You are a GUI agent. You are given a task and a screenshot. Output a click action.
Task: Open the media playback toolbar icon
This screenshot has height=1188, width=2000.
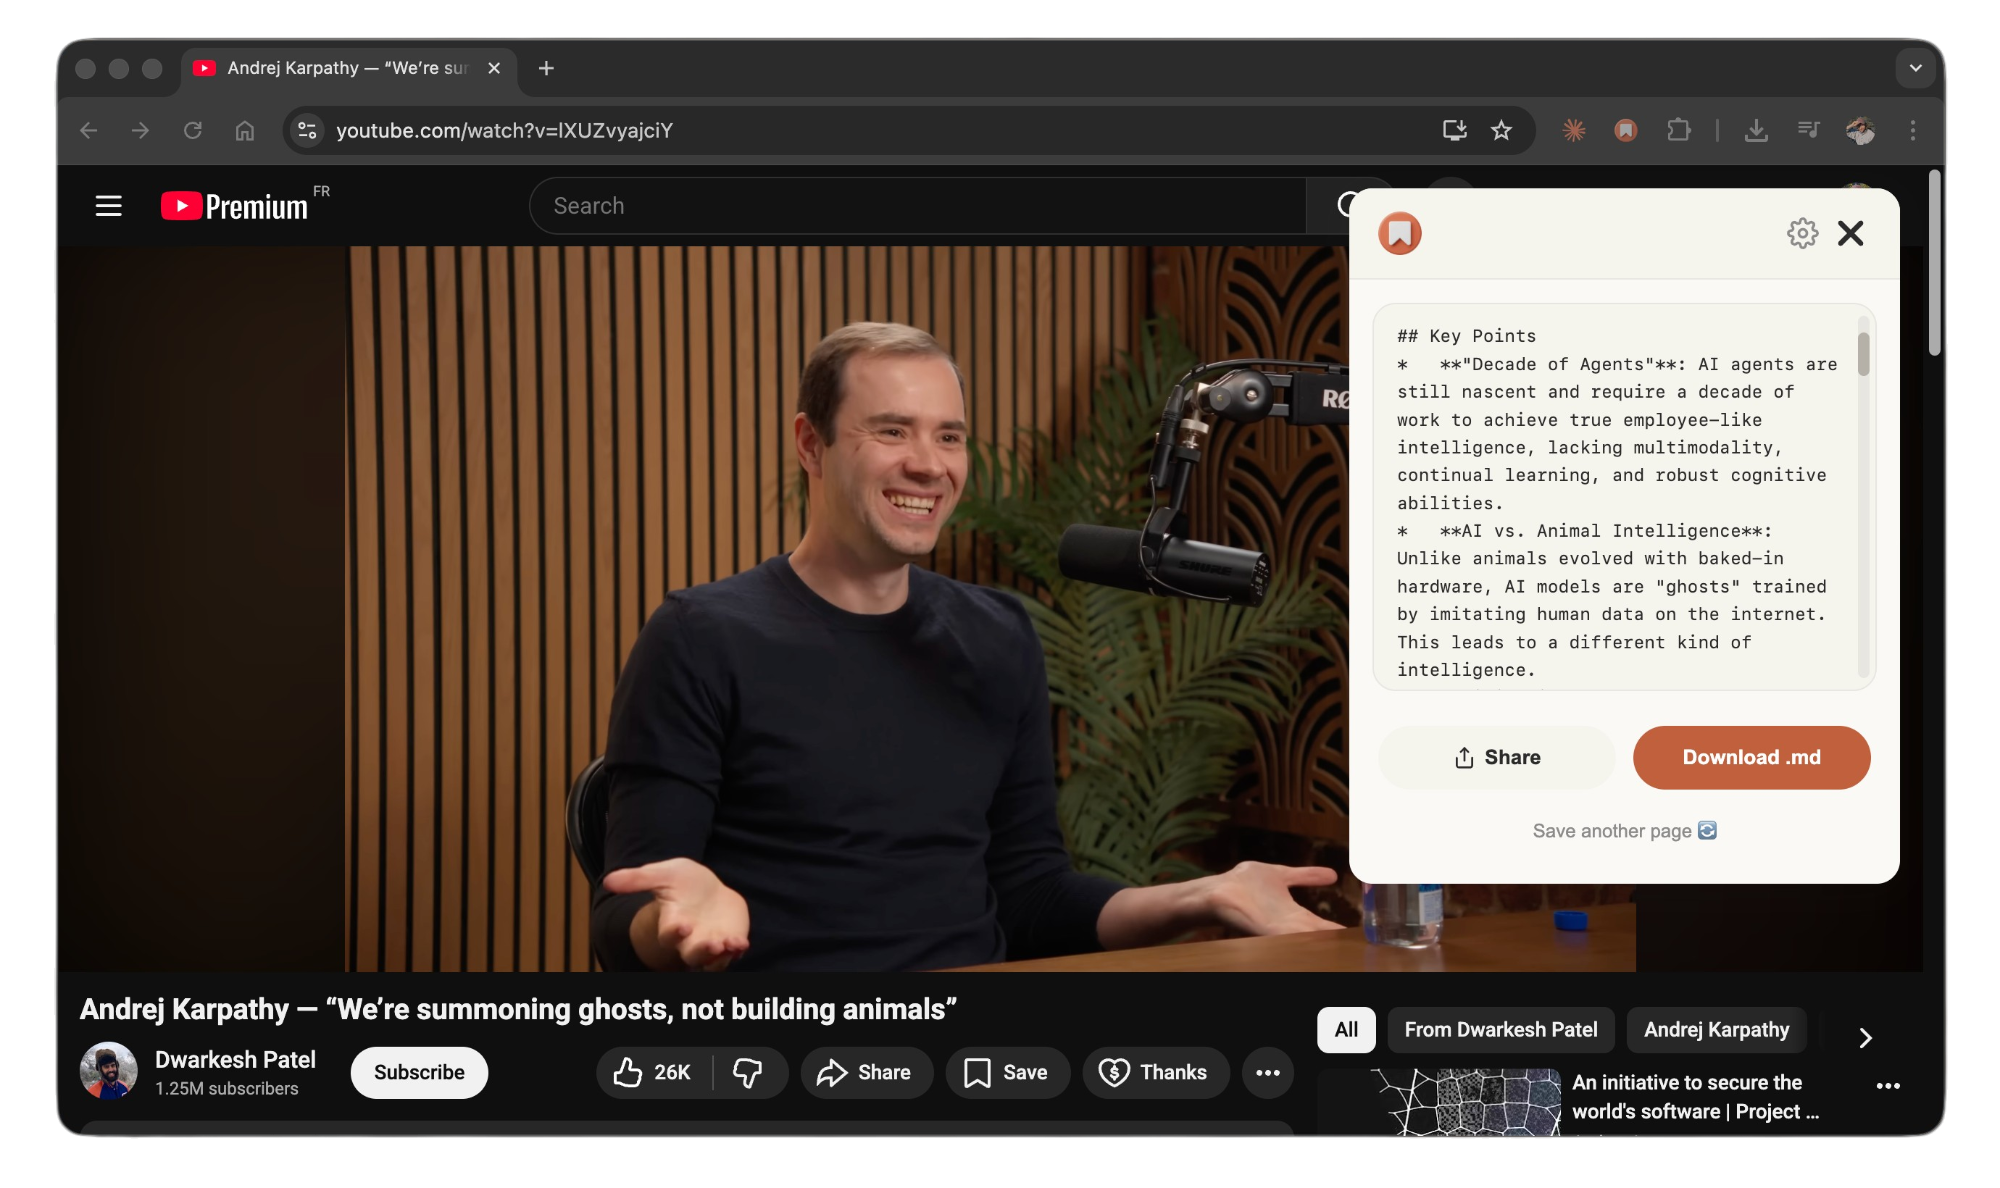pyautogui.click(x=1808, y=130)
